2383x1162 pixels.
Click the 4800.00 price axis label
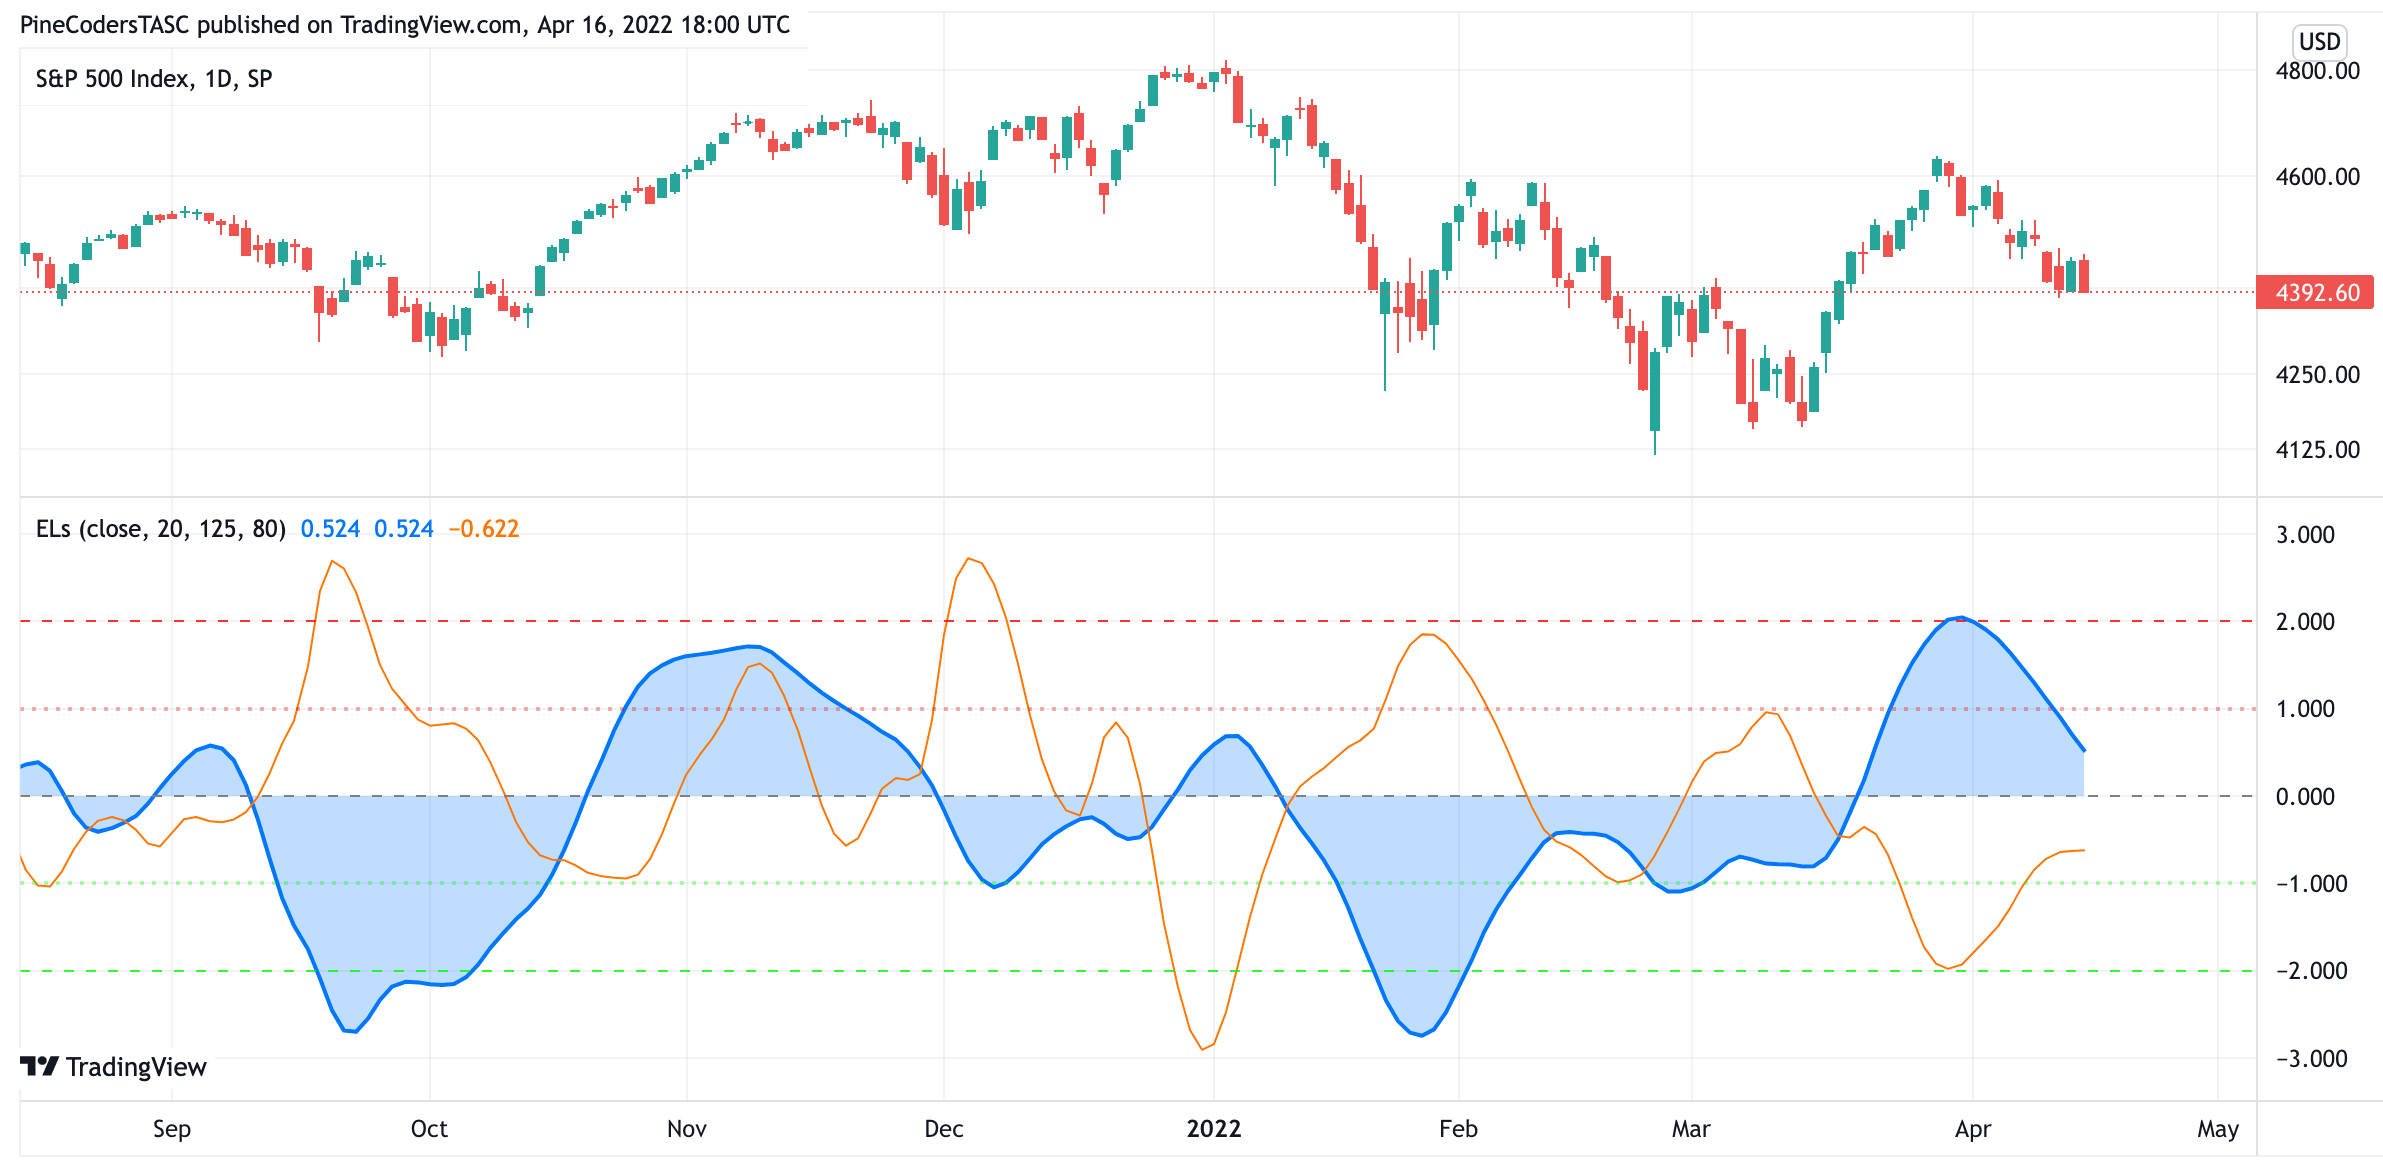coord(2317,71)
